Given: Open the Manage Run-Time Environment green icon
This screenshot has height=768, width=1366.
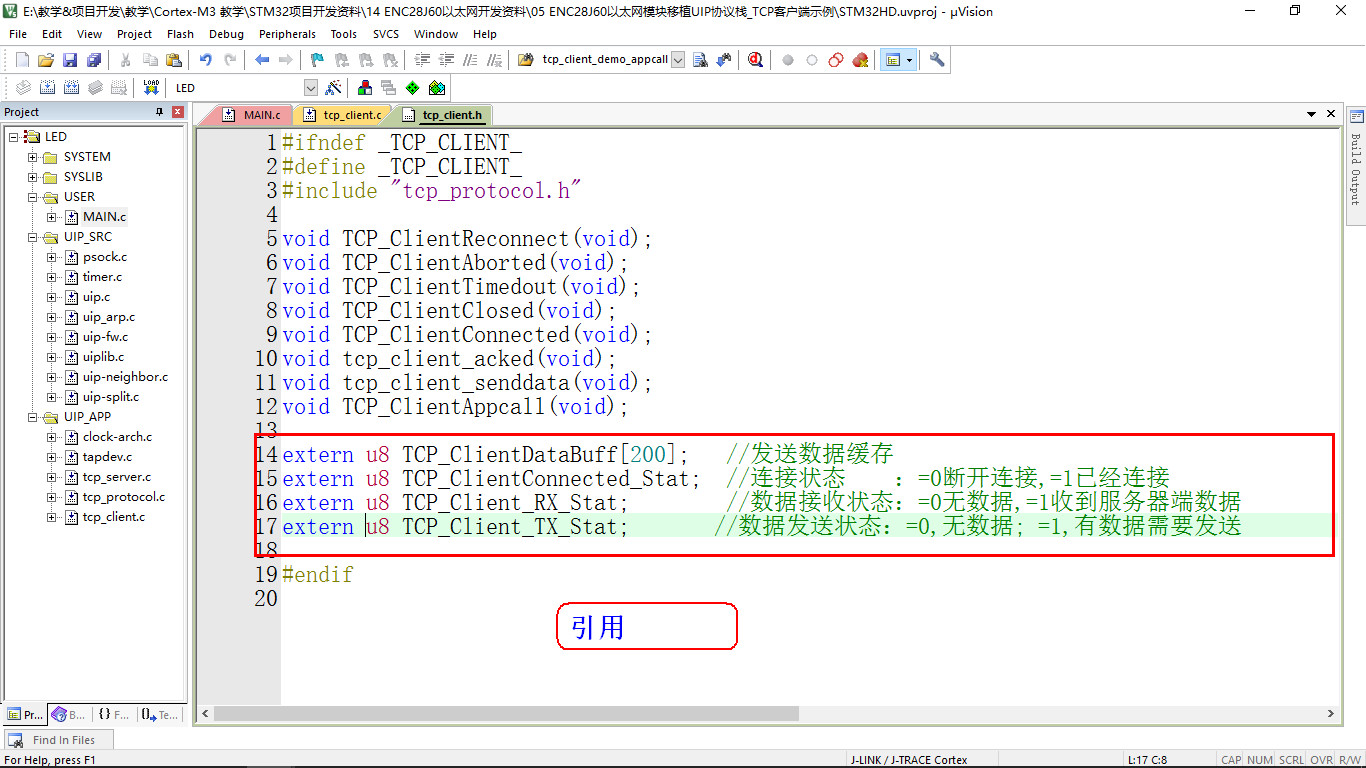Looking at the screenshot, I should click(x=412, y=88).
